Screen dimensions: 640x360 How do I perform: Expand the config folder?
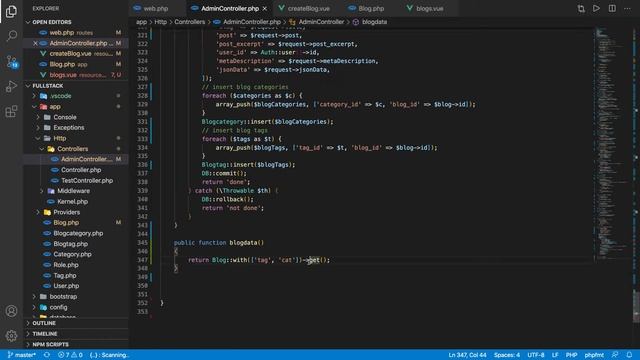pos(58,307)
